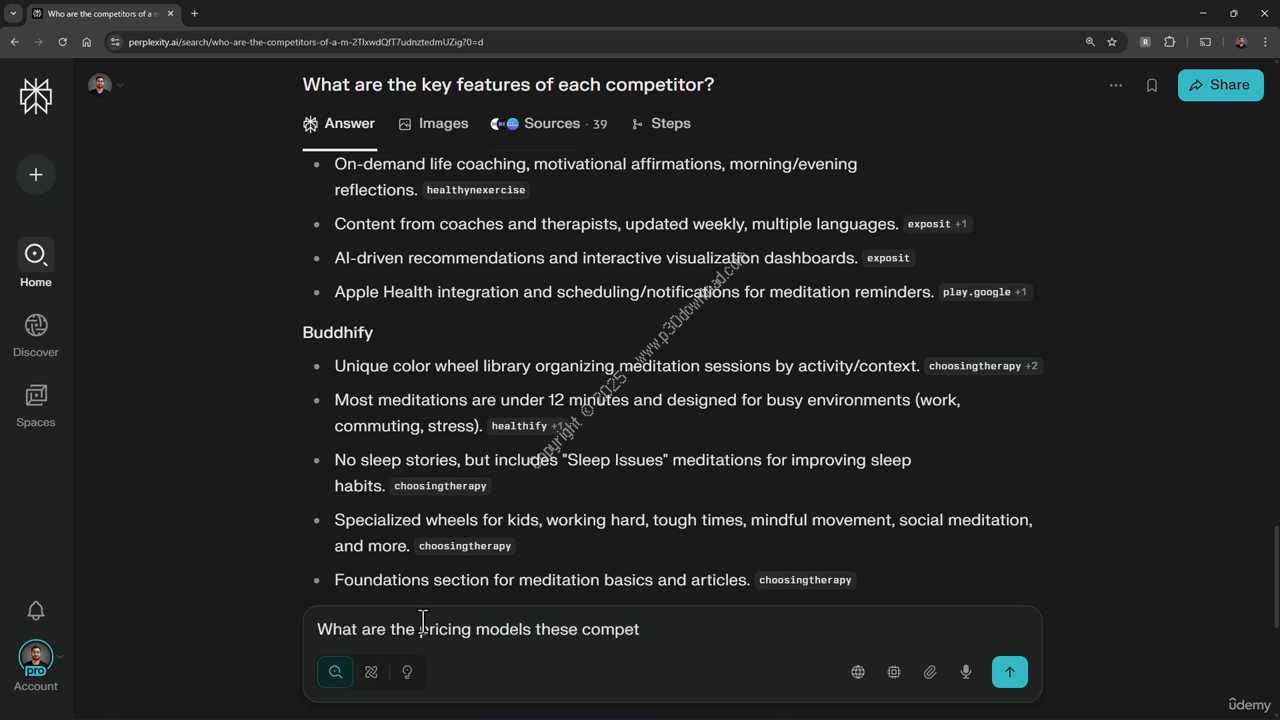The height and width of the screenshot is (720, 1280).
Task: Expand the profile avatar dropdown
Action: click(104, 85)
